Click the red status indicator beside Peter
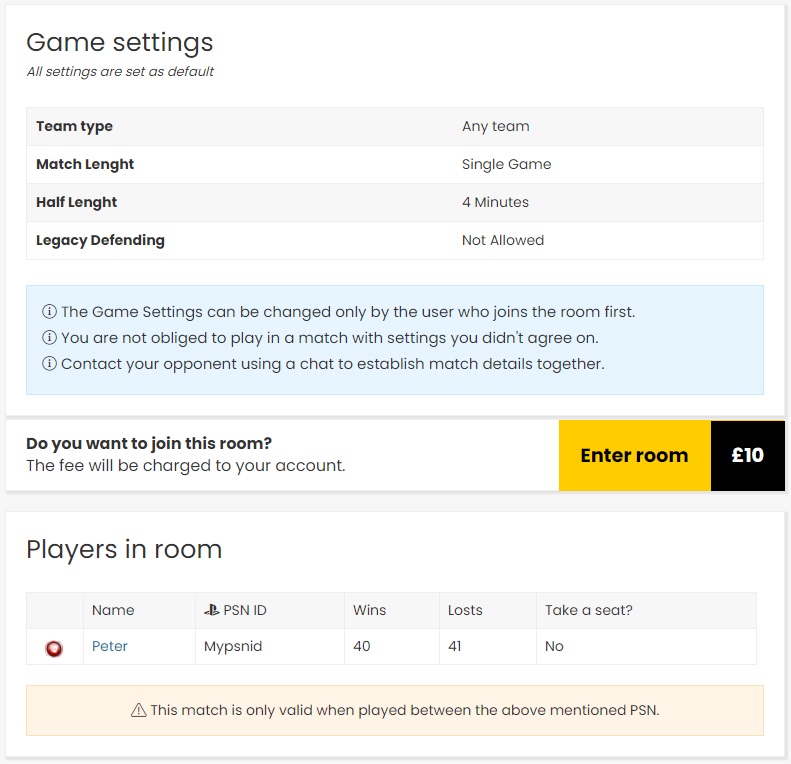791x764 pixels. (x=54, y=648)
